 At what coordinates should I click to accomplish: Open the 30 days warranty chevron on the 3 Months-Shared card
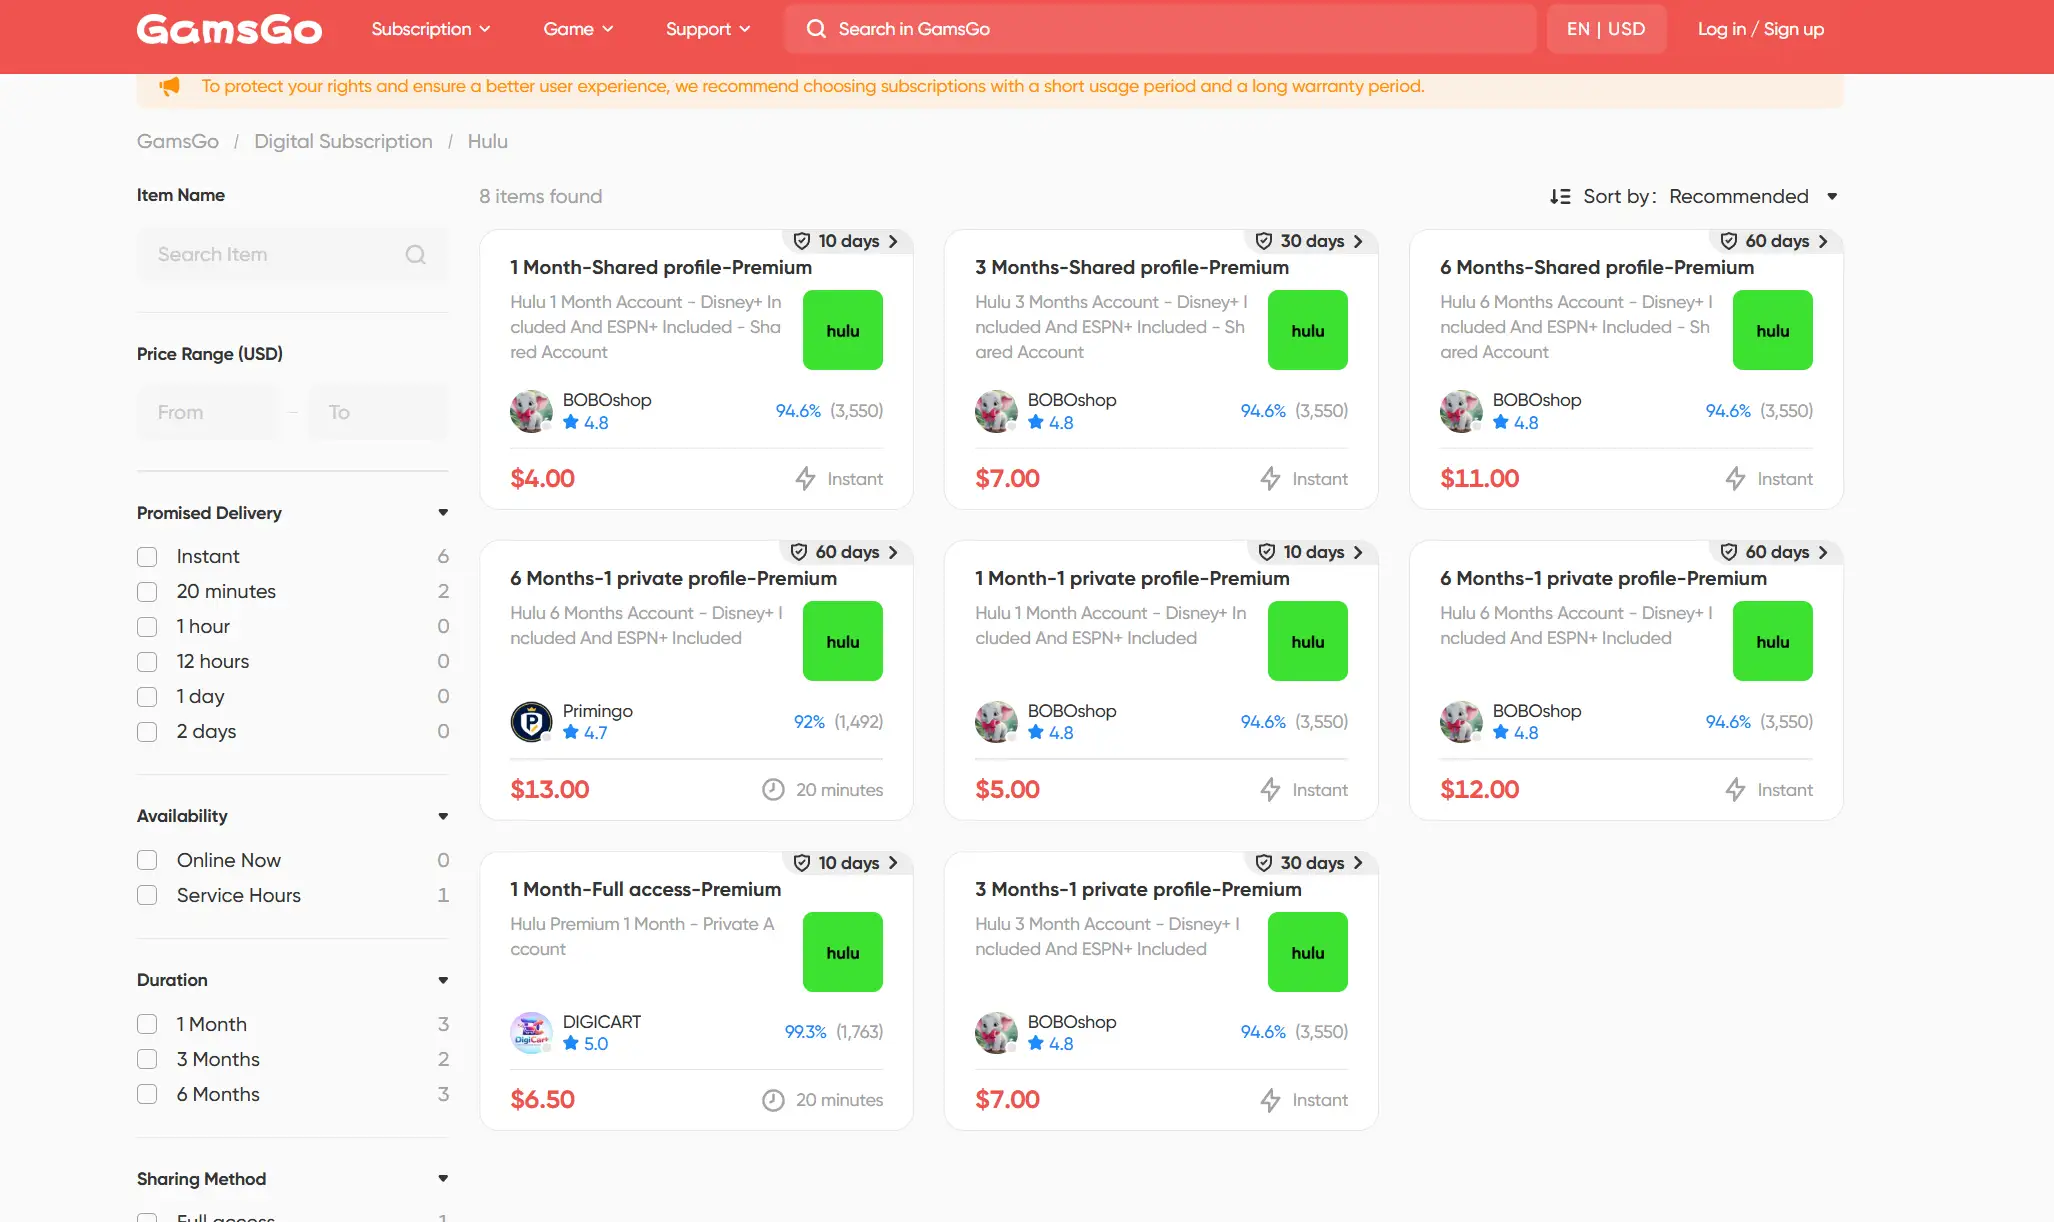[x=1358, y=241]
